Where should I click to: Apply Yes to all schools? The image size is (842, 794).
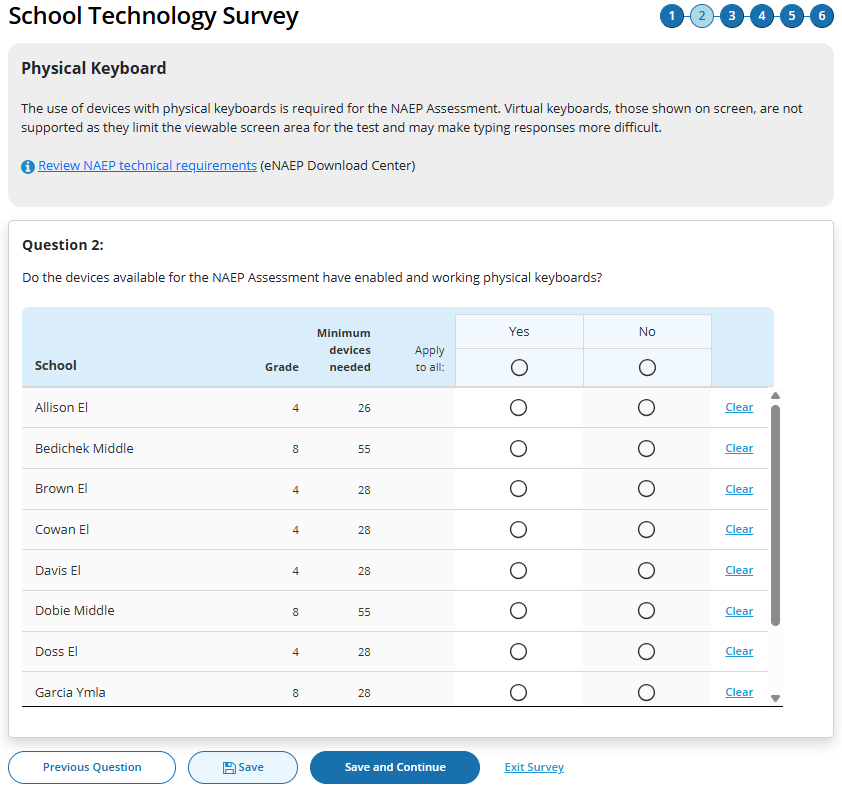click(518, 368)
